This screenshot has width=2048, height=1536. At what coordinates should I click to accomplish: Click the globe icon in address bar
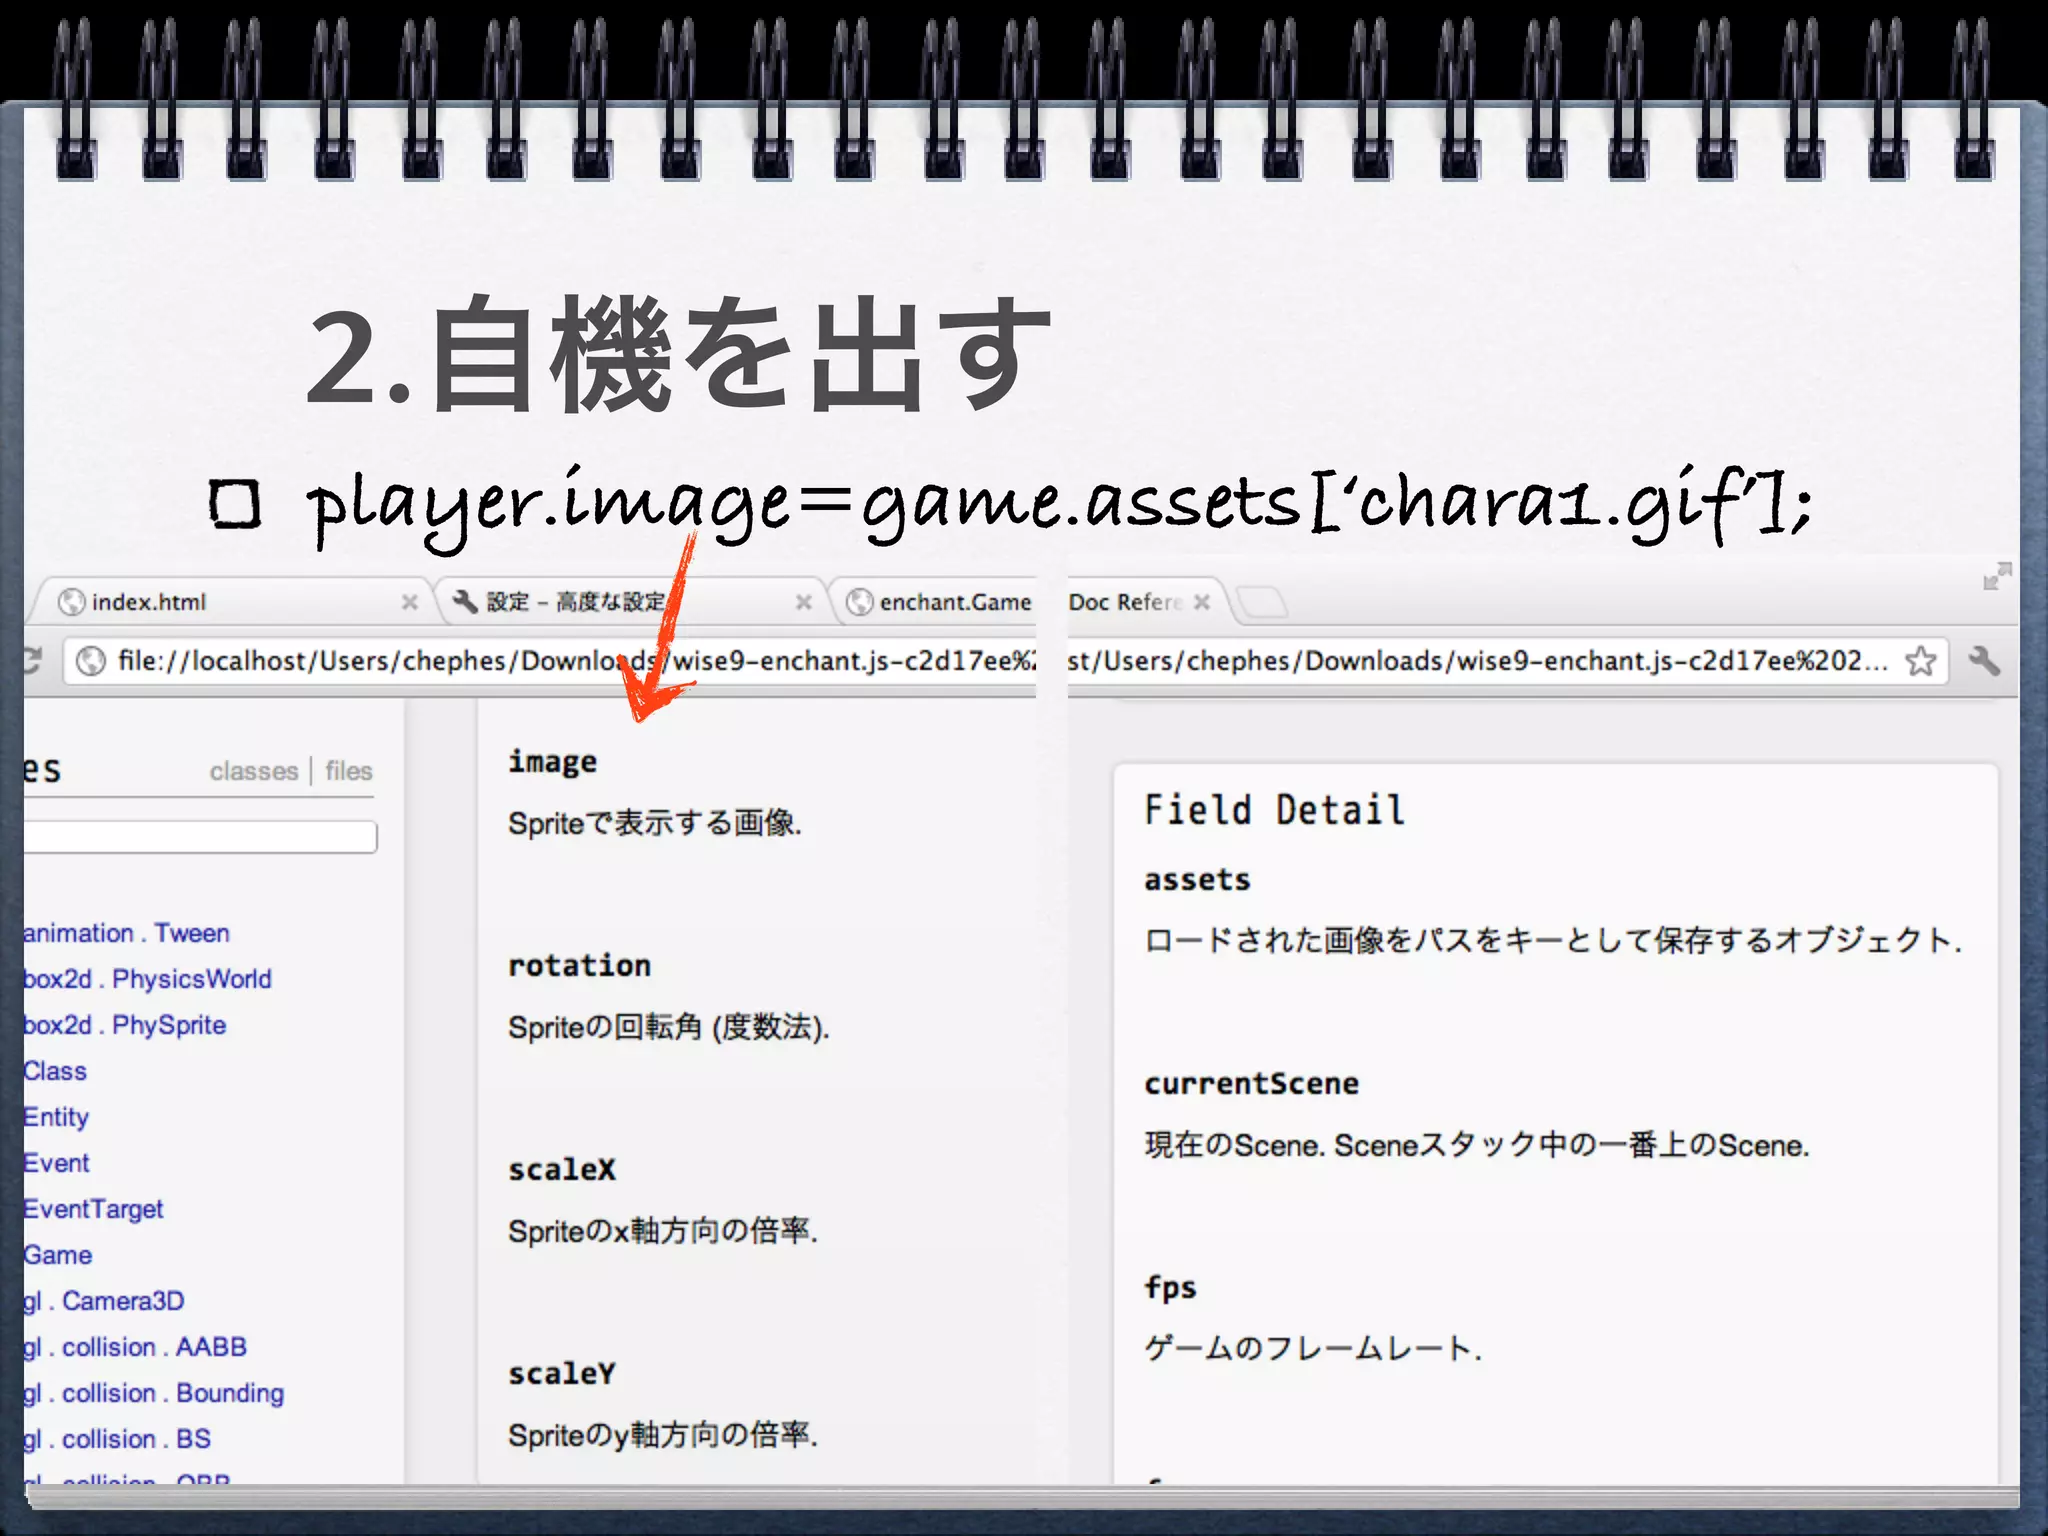(91, 662)
